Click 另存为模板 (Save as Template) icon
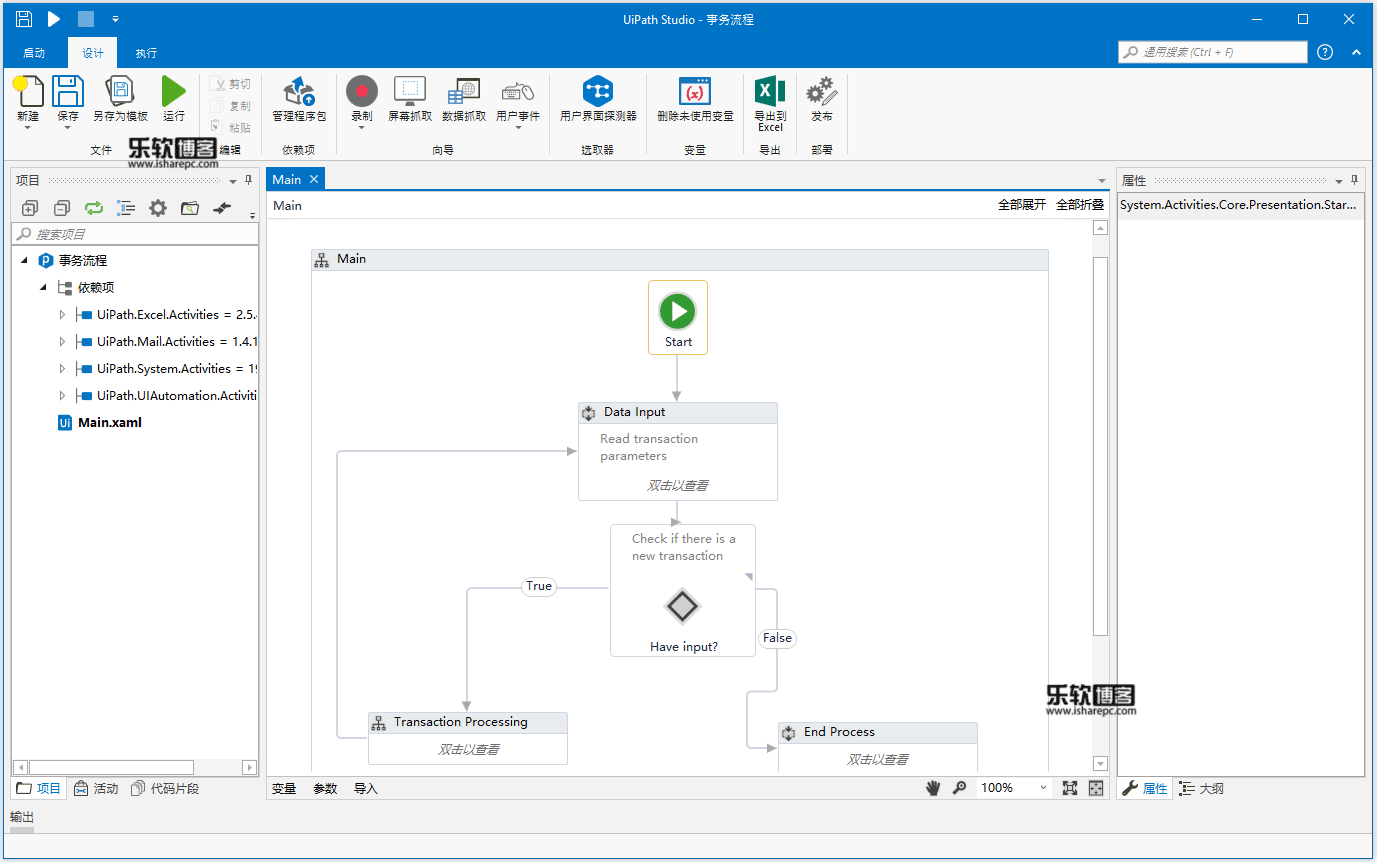 (x=120, y=92)
